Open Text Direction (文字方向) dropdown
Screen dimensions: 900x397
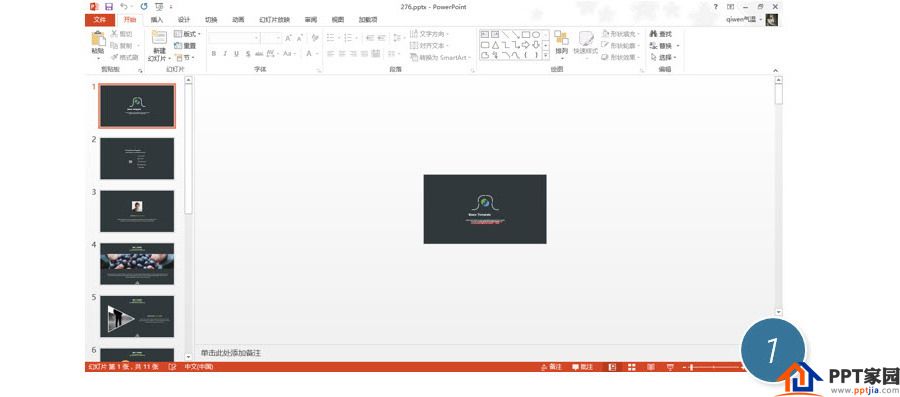click(x=429, y=34)
